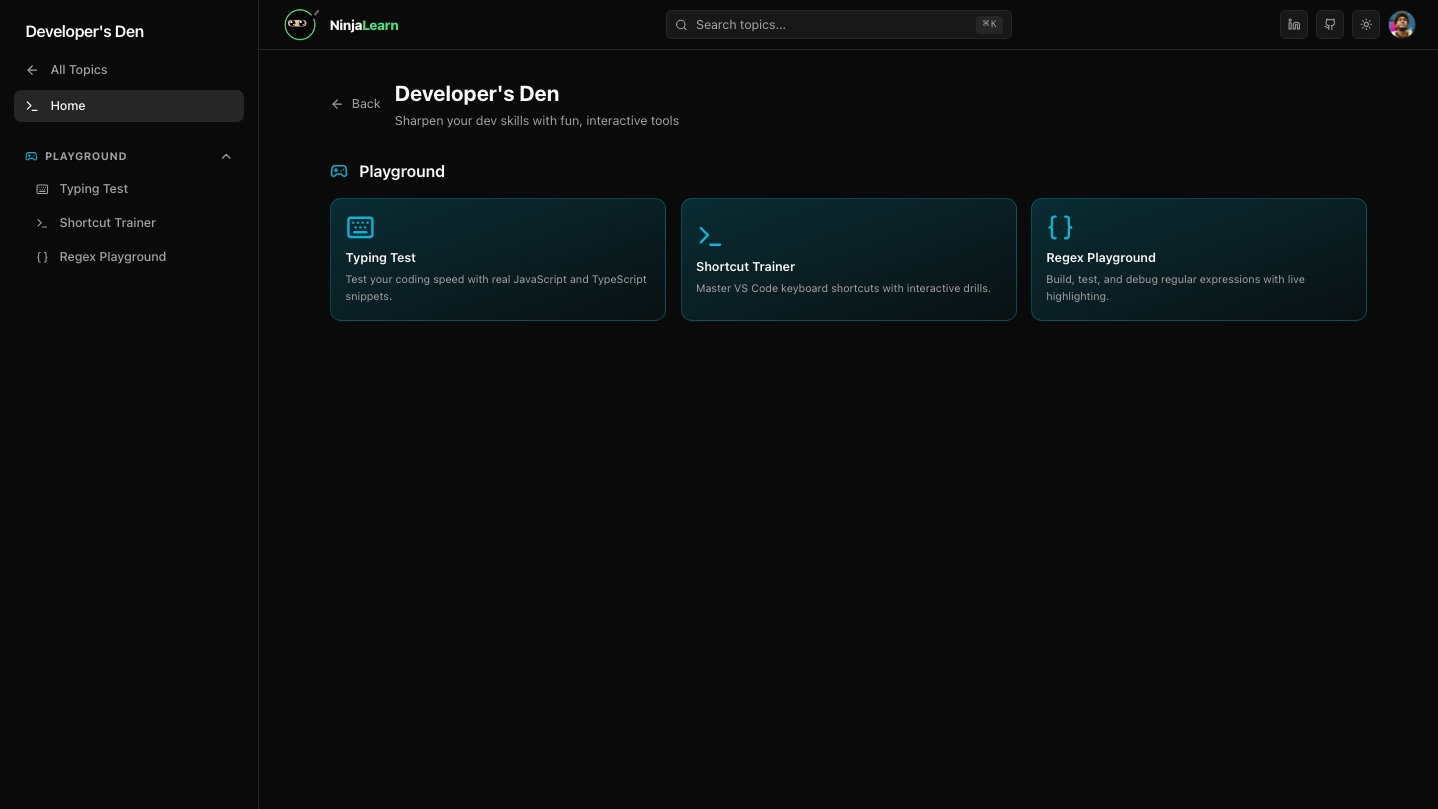This screenshot has height=809, width=1438.
Task: Open the Regex Playground card title
Action: [x=1101, y=258]
